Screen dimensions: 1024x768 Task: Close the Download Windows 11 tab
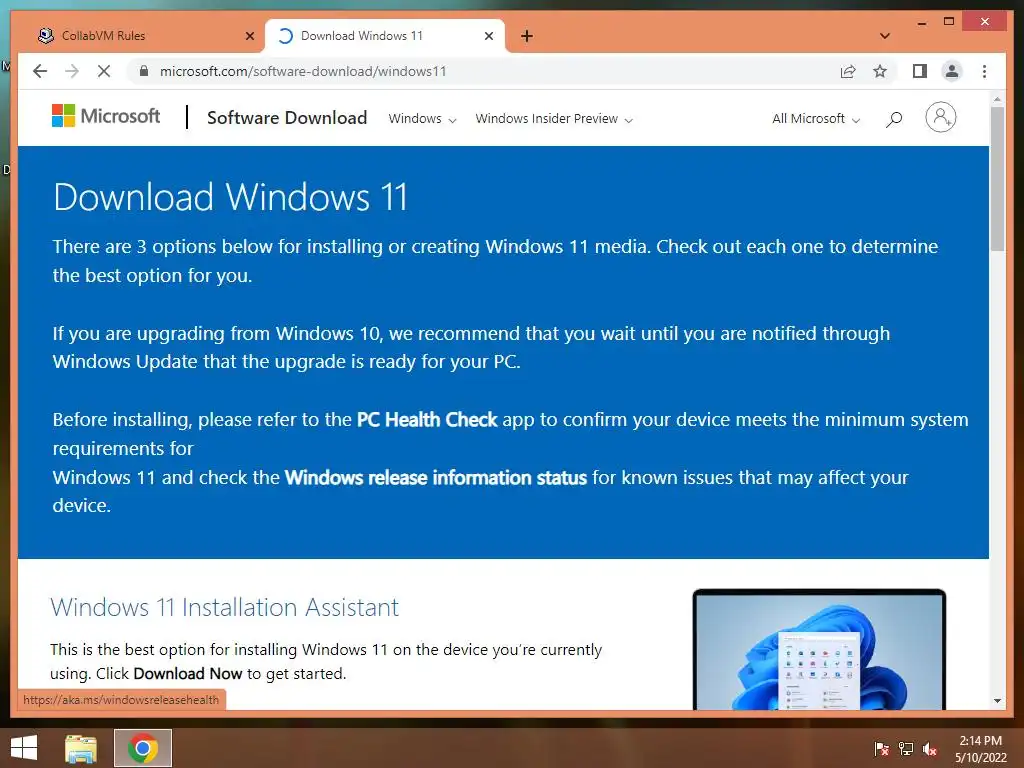tap(488, 36)
